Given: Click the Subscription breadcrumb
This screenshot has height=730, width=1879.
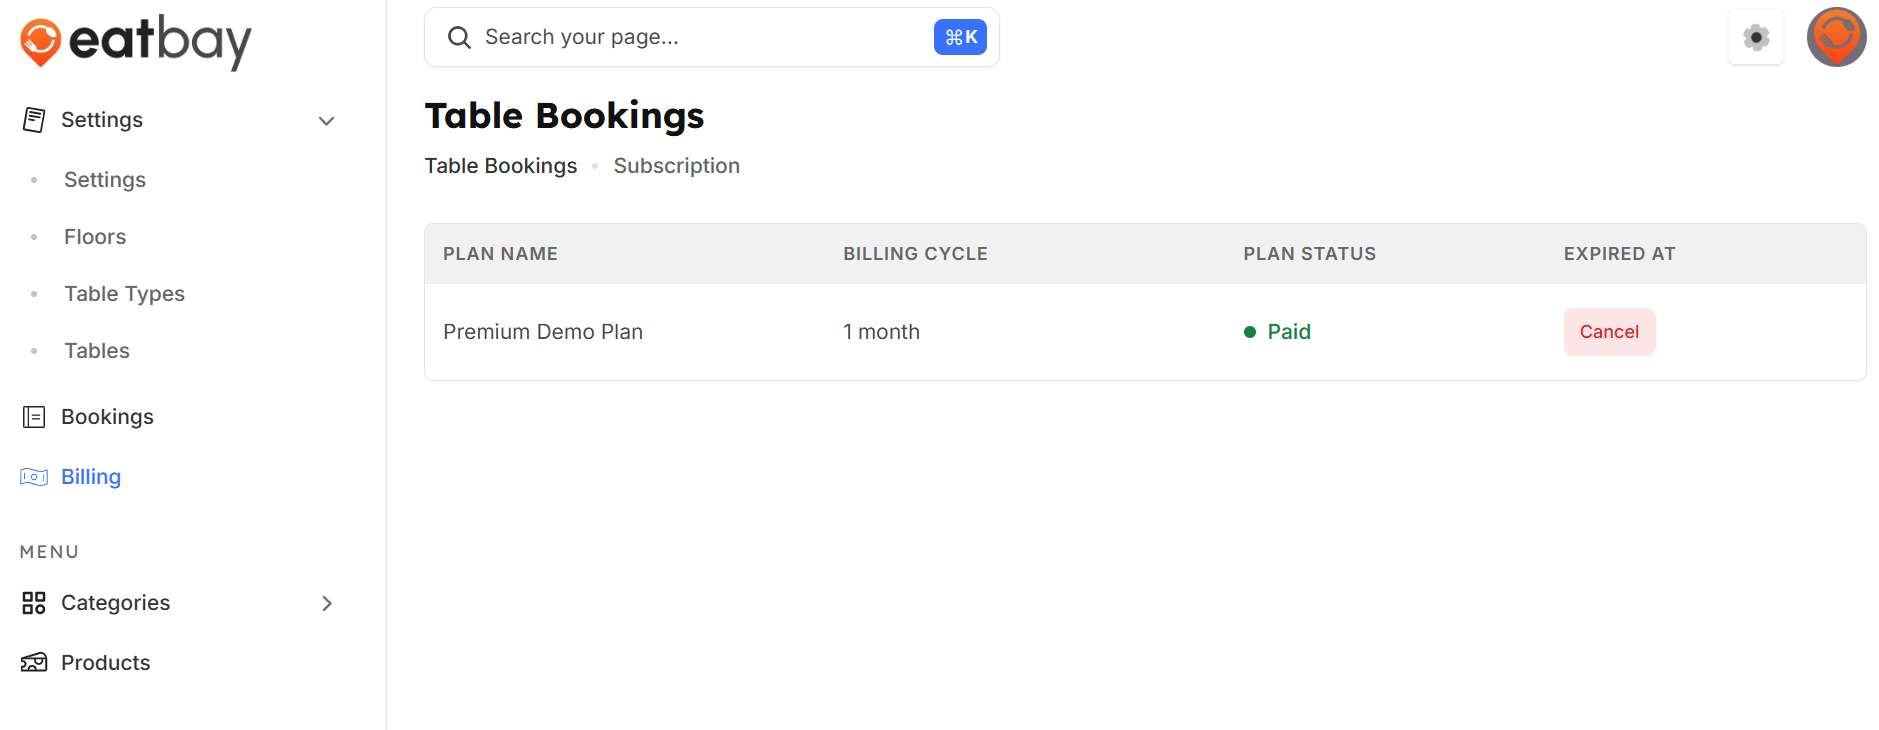Looking at the screenshot, I should coord(676,166).
